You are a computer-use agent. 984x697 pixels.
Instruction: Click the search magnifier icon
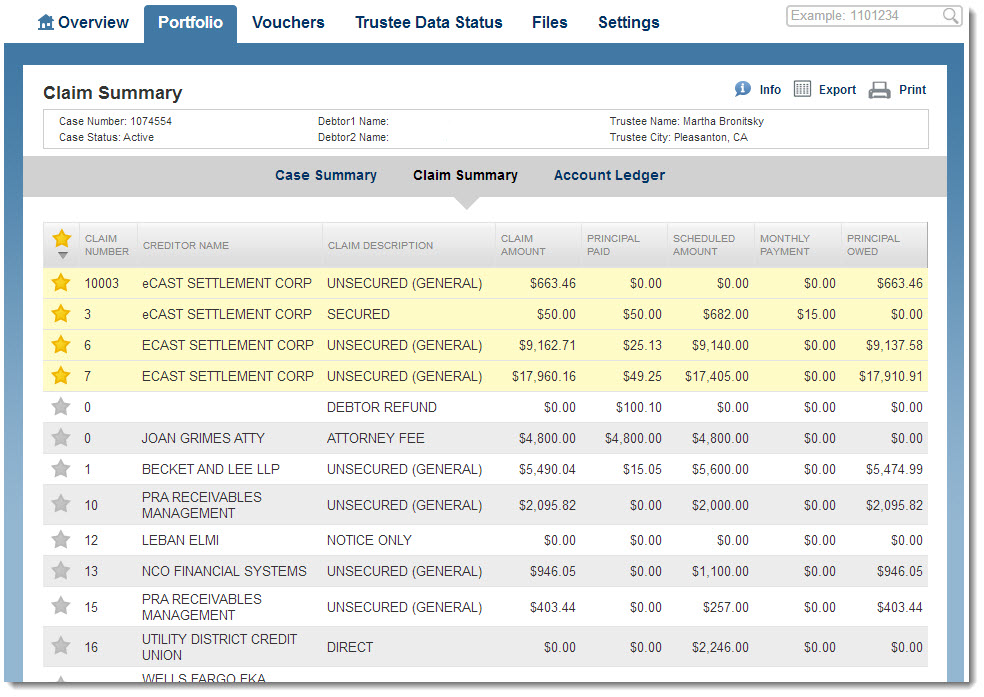[950, 16]
